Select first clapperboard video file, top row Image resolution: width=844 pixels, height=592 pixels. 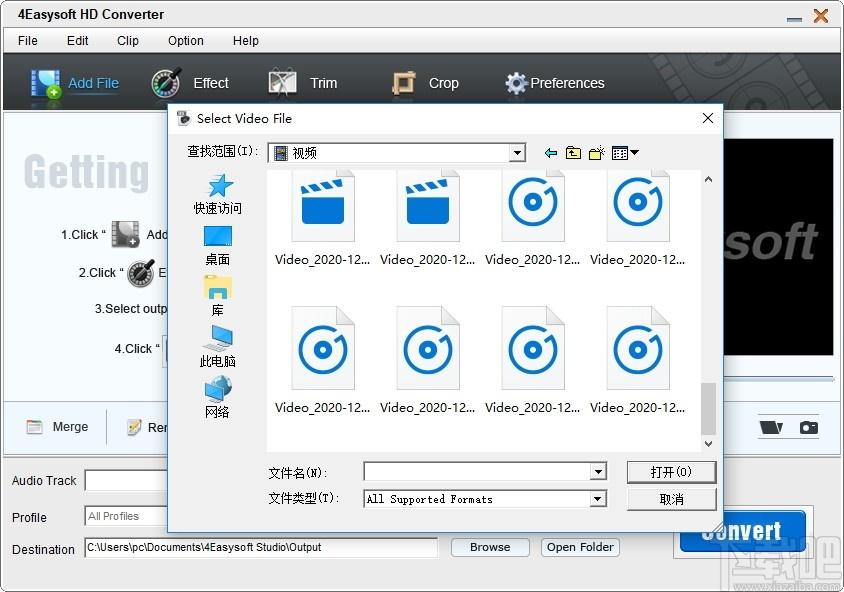(322, 218)
